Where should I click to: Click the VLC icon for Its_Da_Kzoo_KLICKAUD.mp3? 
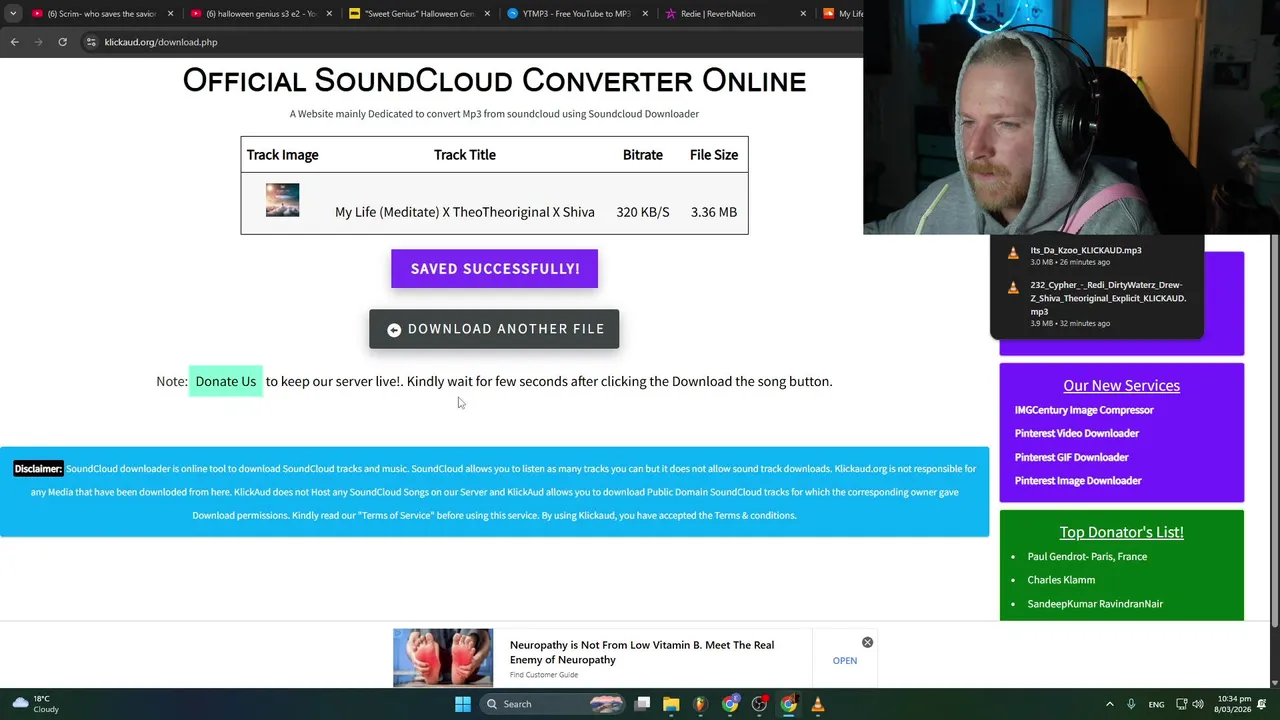click(x=1013, y=254)
